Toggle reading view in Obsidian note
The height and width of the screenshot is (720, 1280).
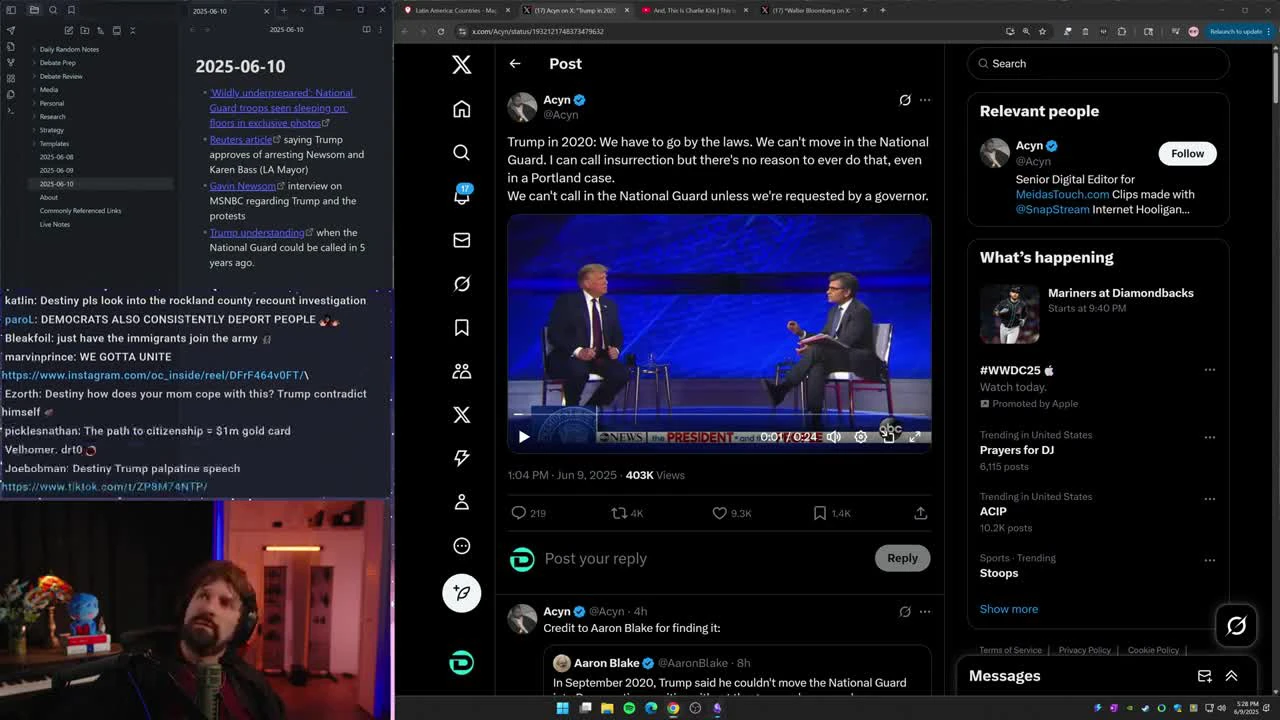click(x=366, y=30)
